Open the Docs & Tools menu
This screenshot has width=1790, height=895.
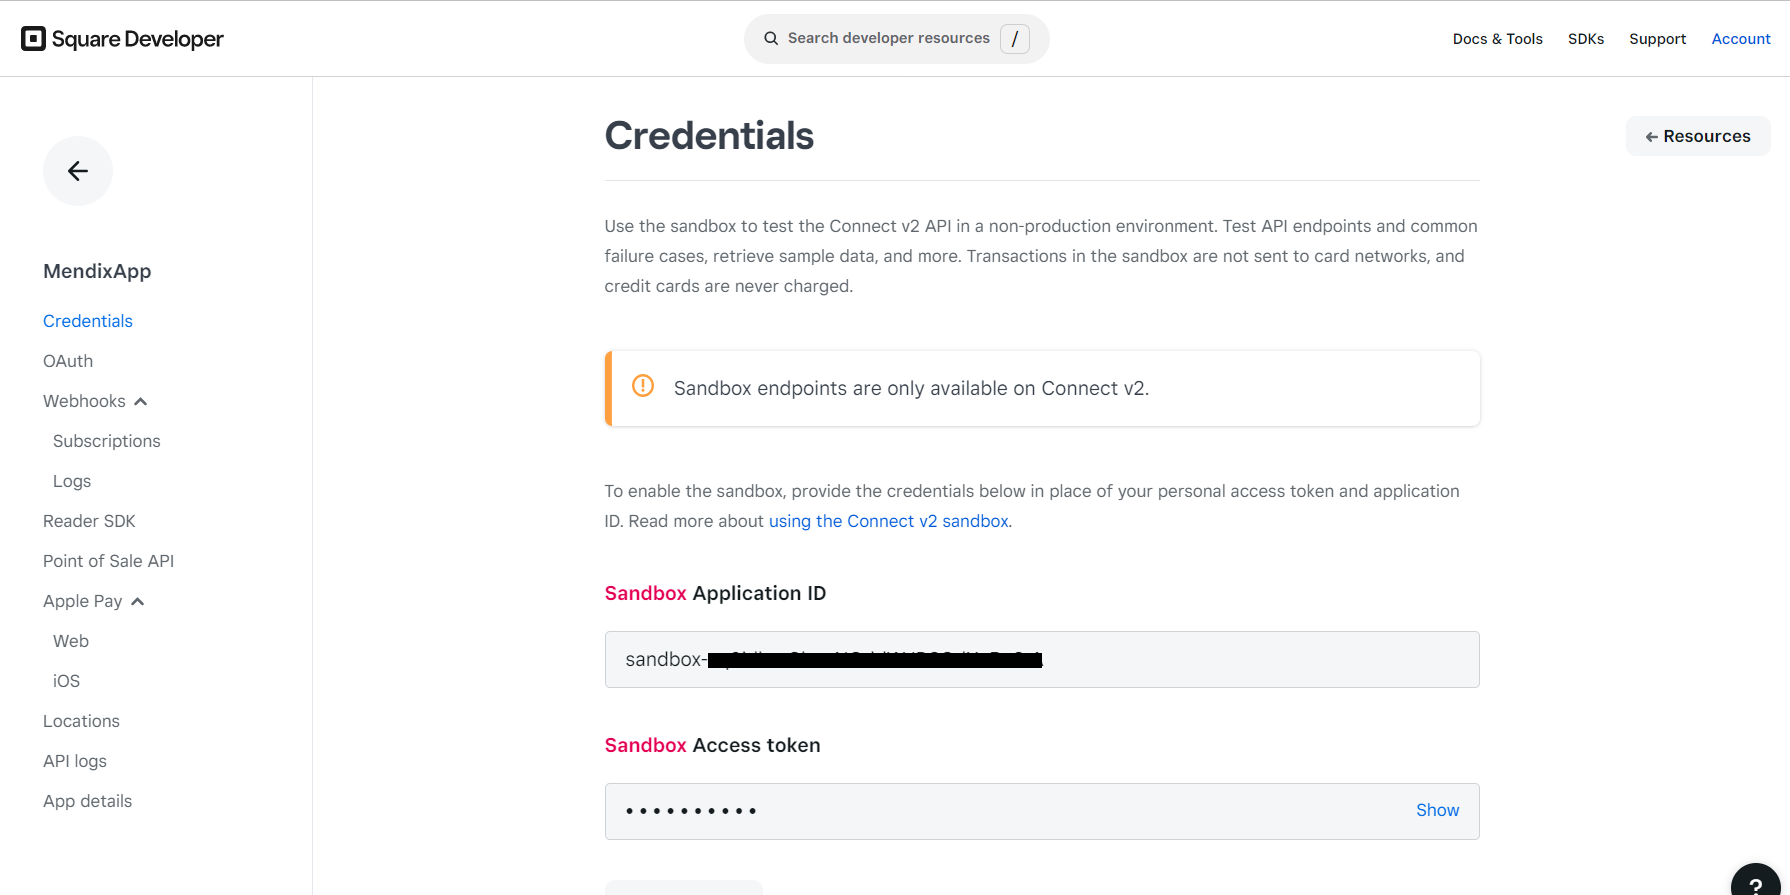pyautogui.click(x=1497, y=38)
